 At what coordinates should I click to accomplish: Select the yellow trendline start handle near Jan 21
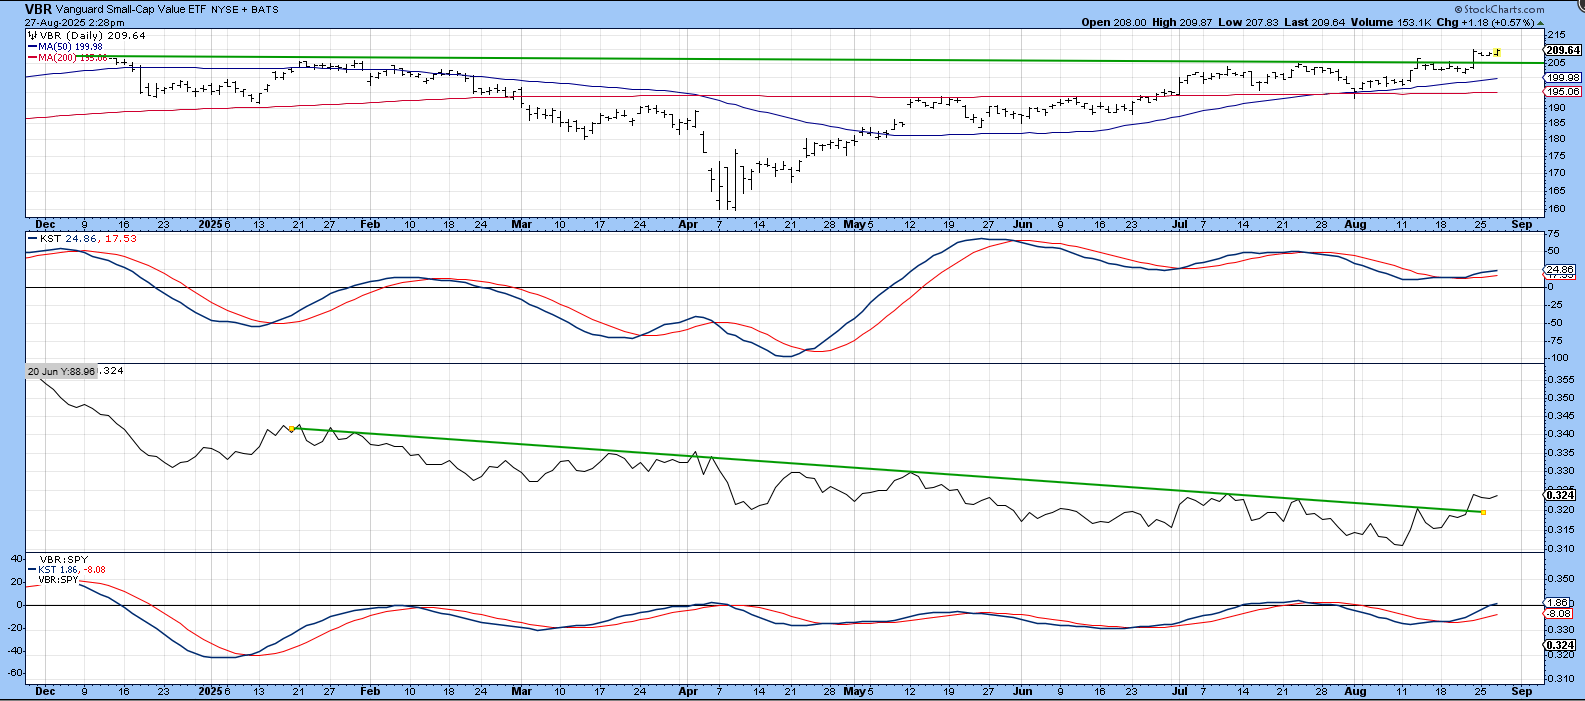(291, 429)
